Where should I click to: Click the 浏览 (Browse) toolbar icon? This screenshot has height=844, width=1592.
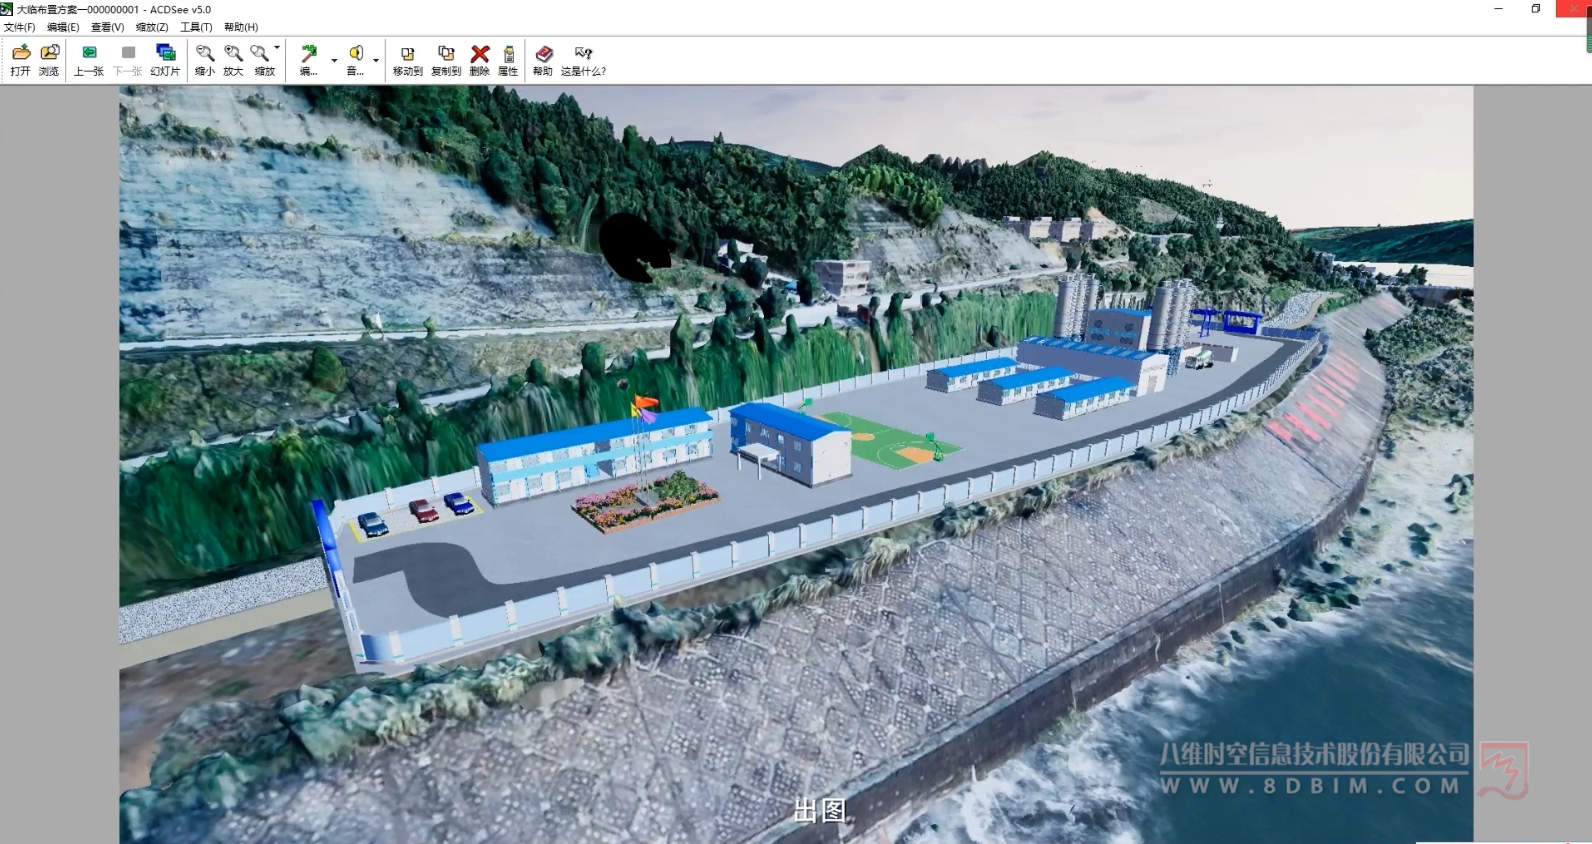tap(49, 59)
